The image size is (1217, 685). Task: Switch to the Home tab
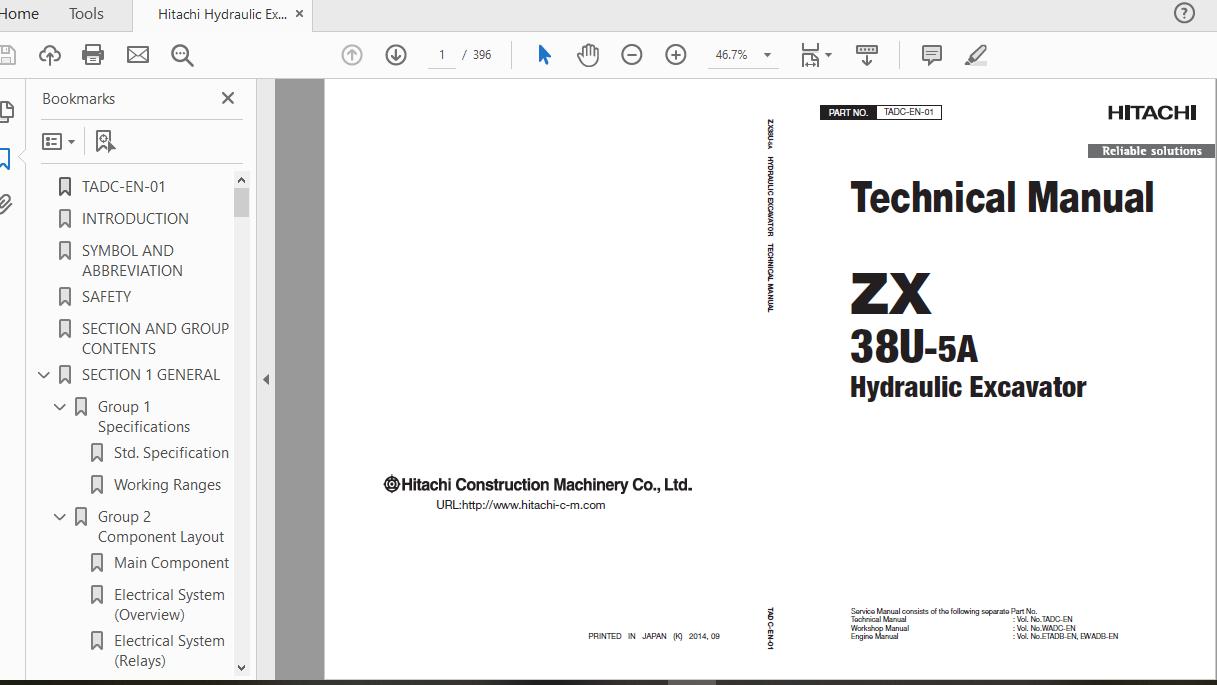(x=19, y=14)
